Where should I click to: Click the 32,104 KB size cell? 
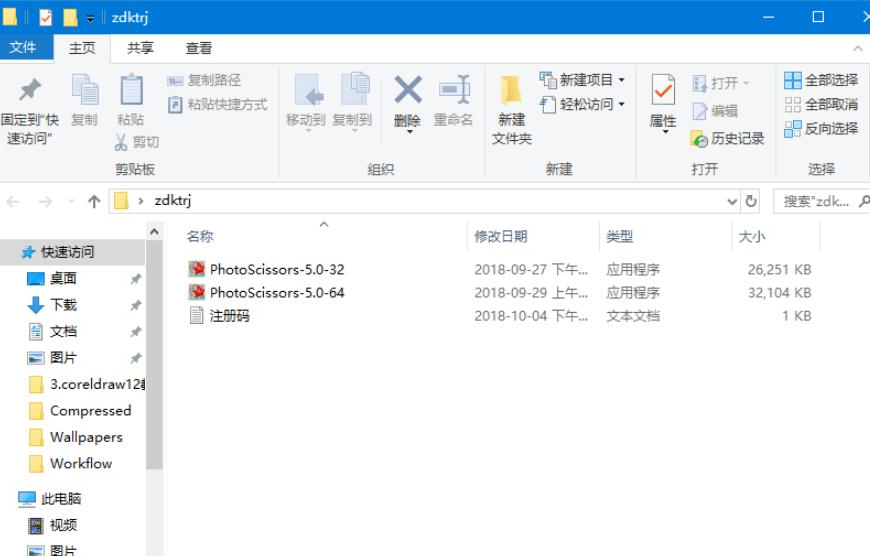pos(779,293)
